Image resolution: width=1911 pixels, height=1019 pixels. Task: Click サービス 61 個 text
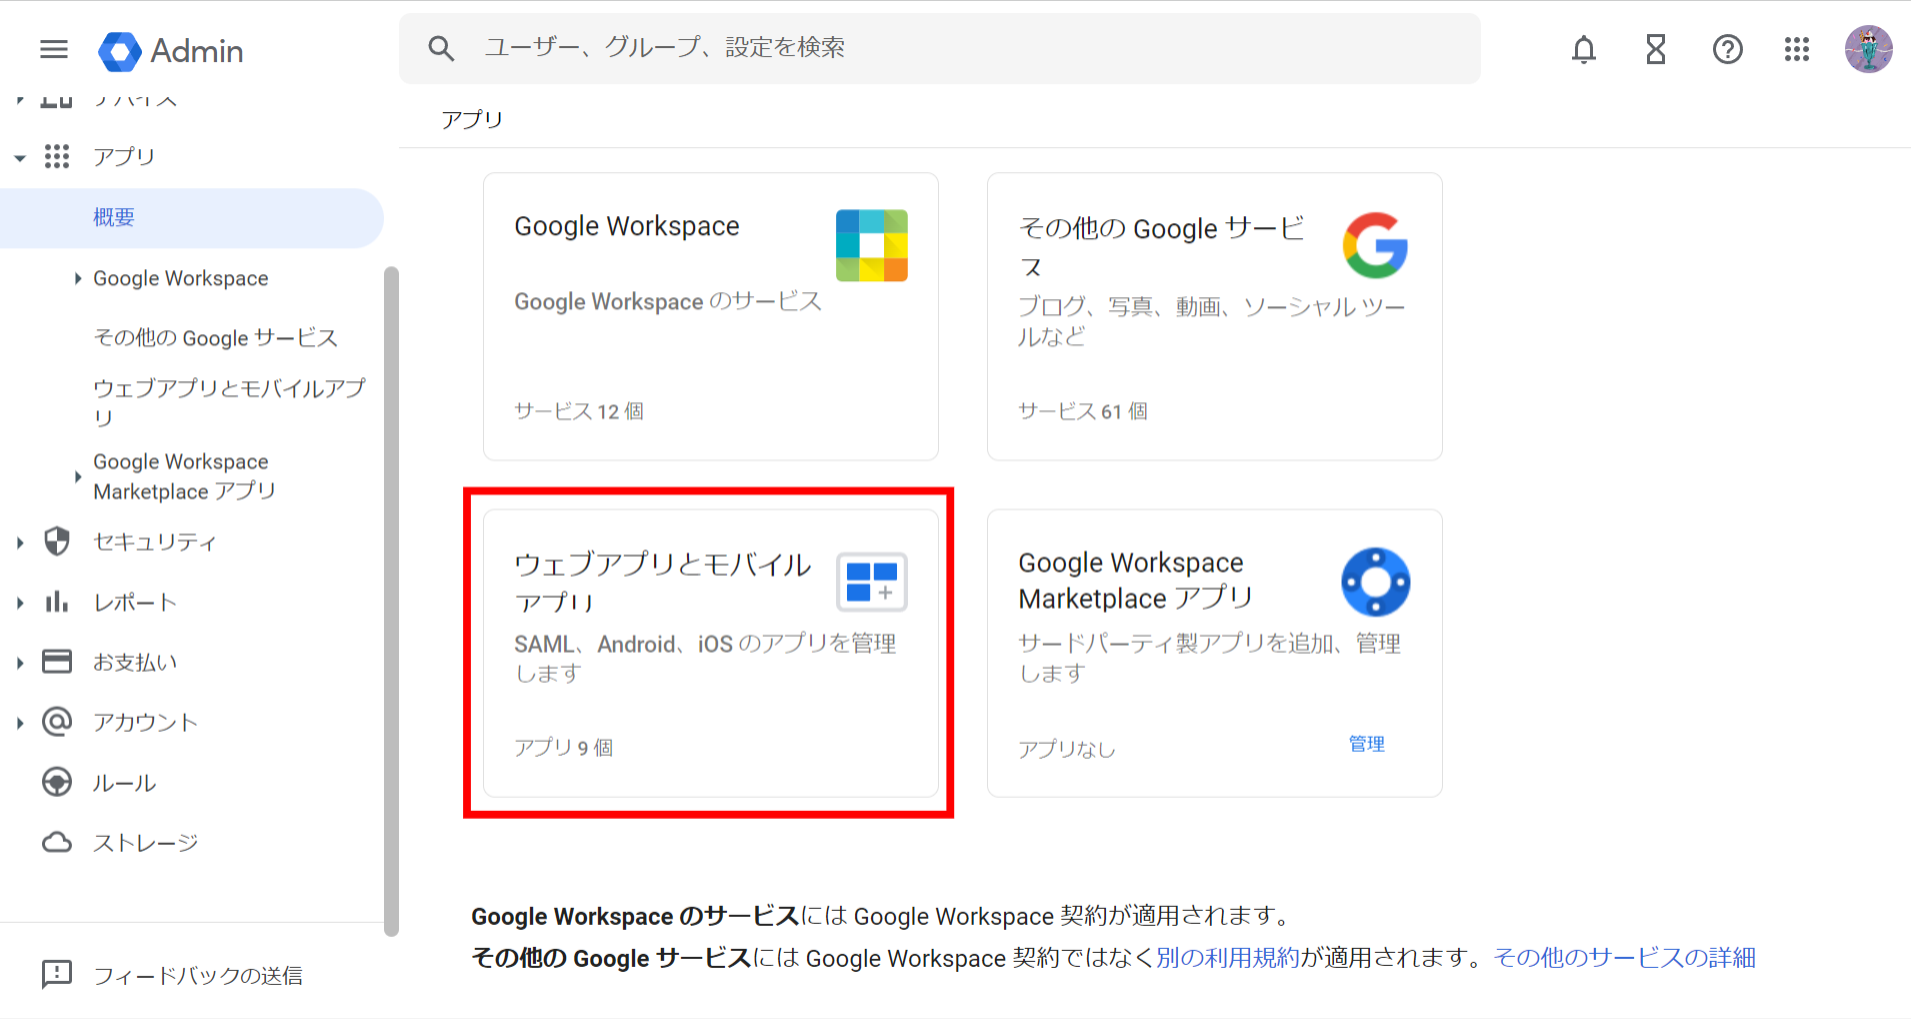coord(1083,411)
